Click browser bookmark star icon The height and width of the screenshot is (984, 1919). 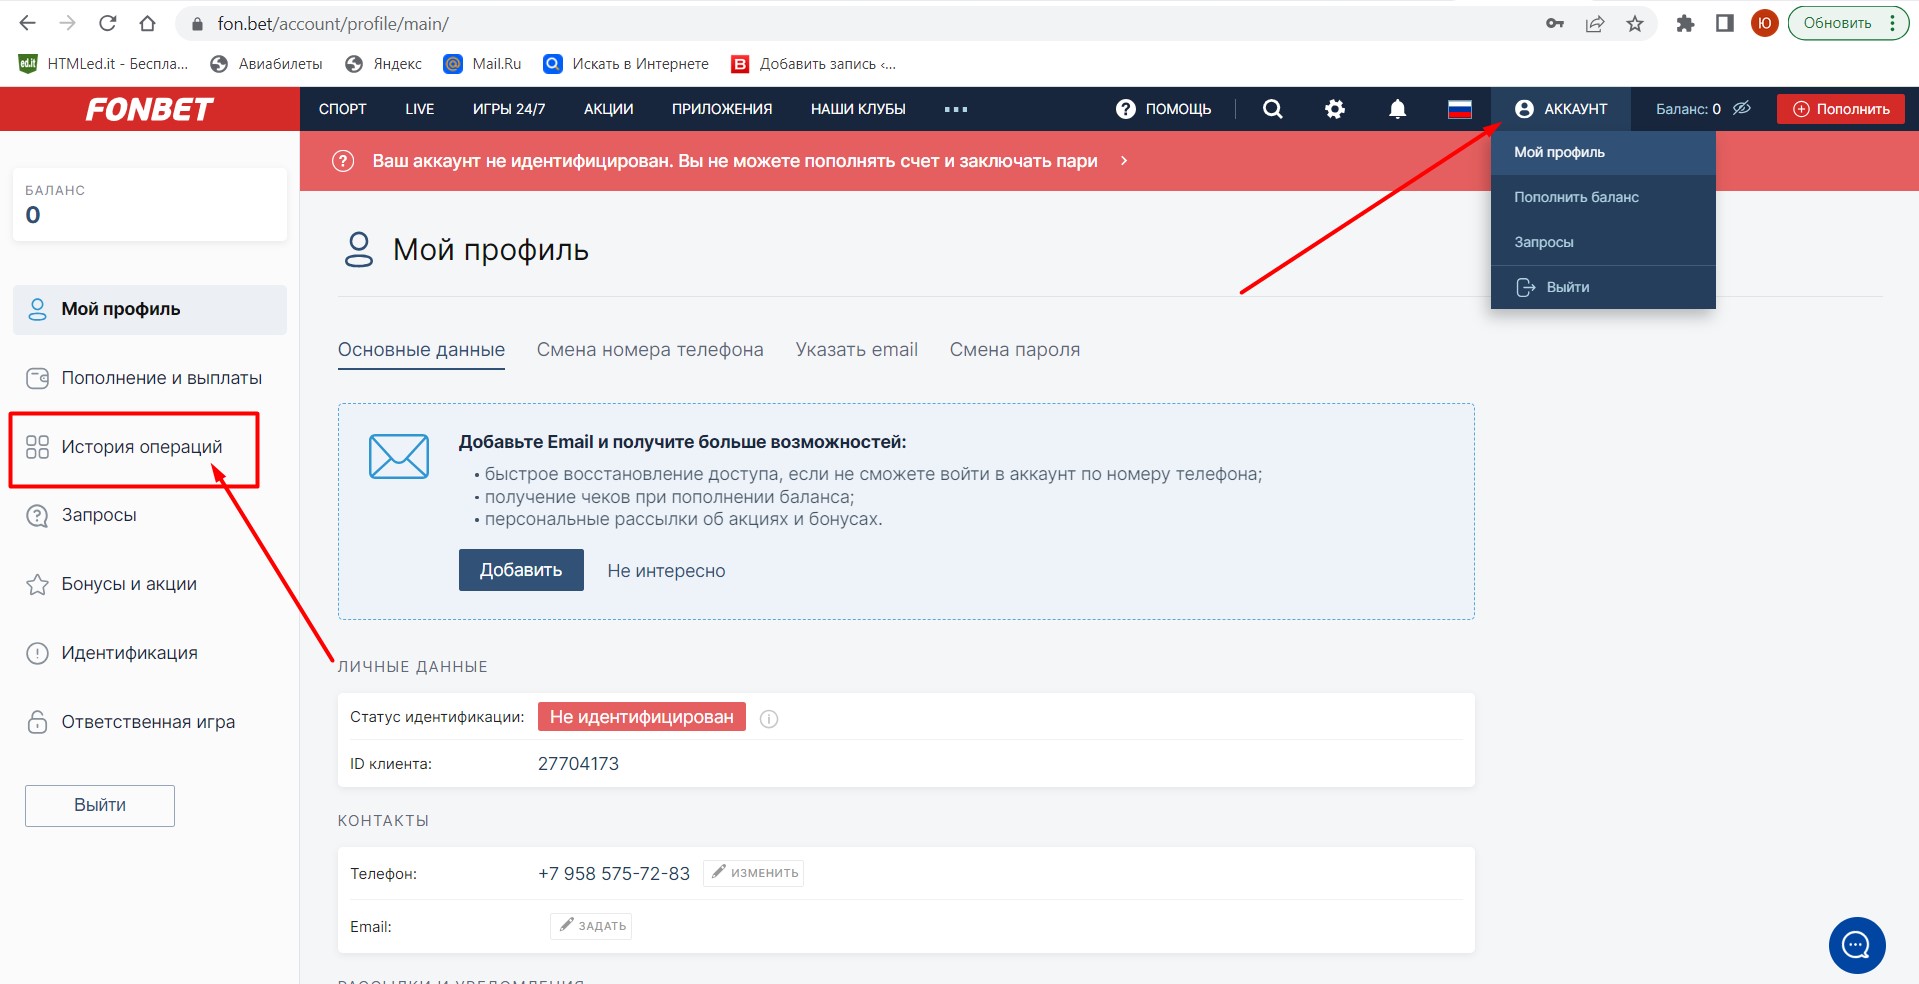pyautogui.click(x=1635, y=24)
